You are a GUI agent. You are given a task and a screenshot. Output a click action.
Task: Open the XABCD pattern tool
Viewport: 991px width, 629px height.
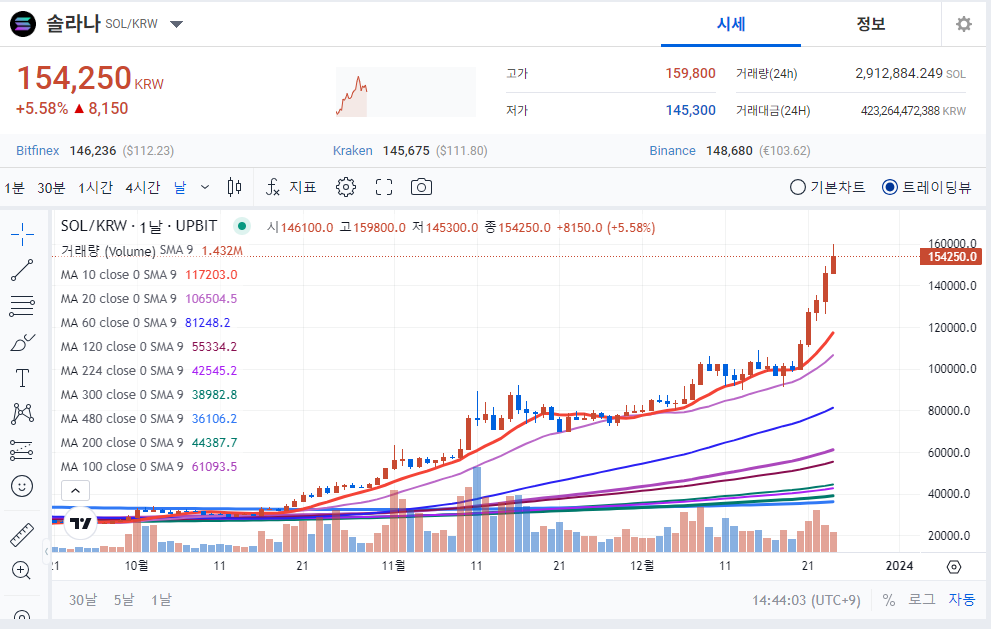22,414
